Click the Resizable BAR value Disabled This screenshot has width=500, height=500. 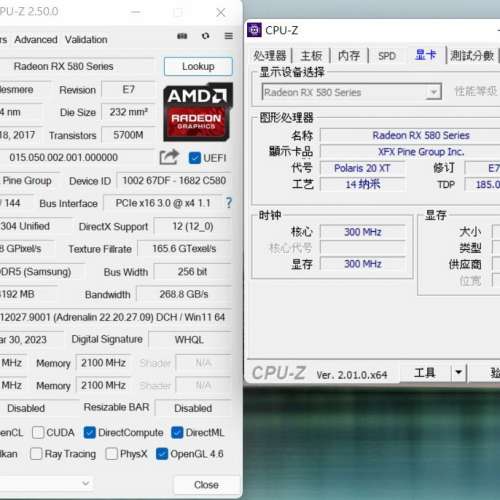[193, 408]
